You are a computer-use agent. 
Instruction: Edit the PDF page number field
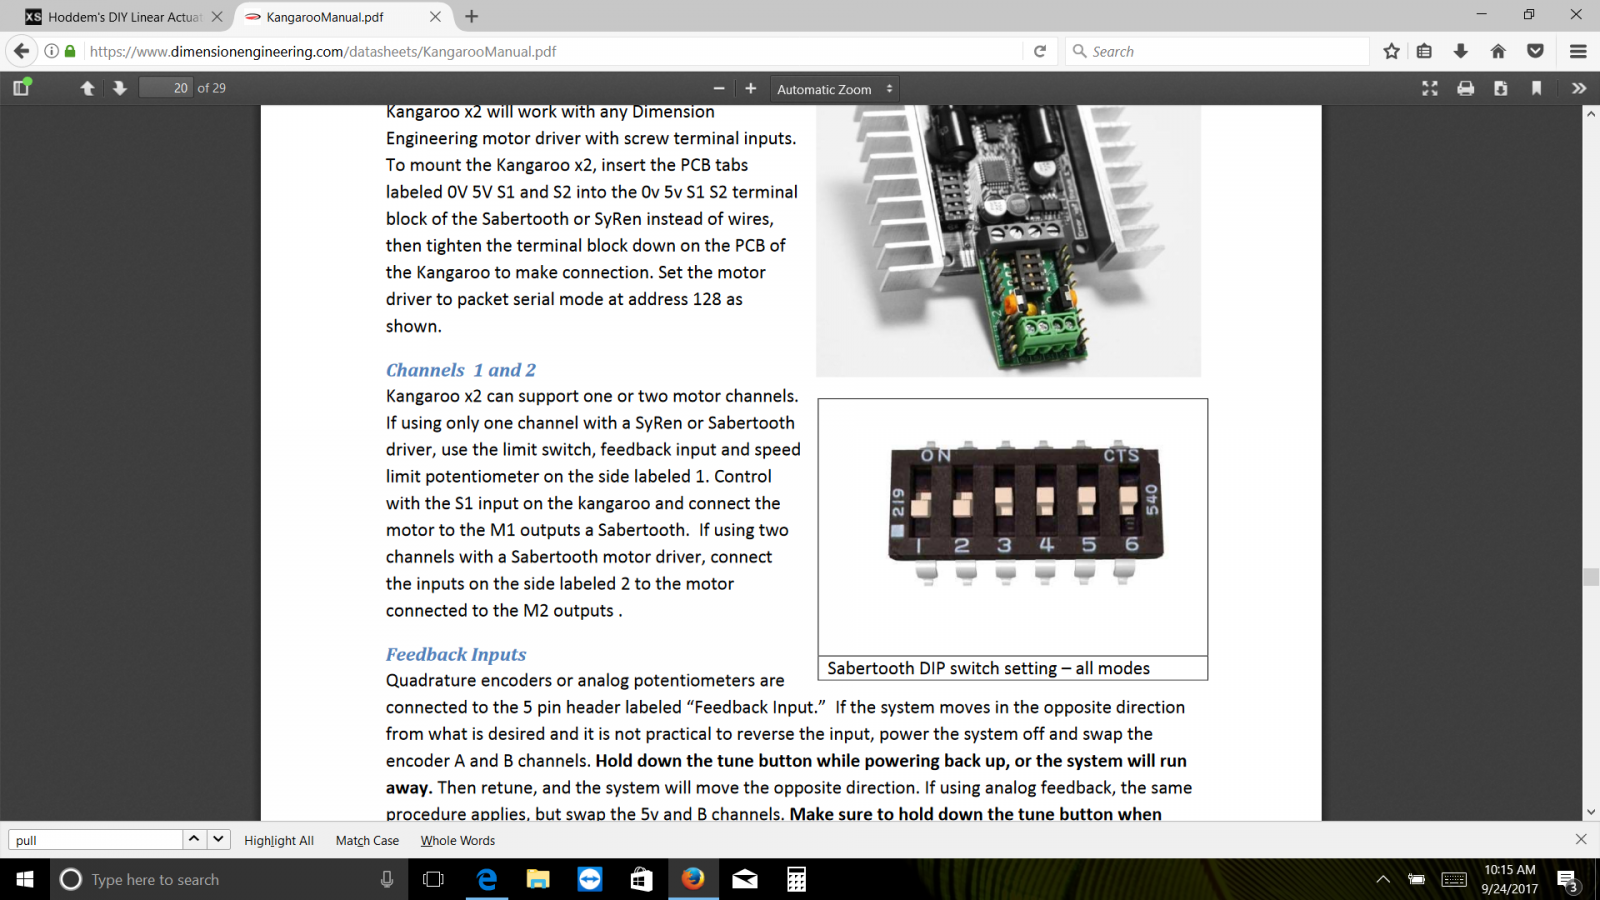pyautogui.click(x=166, y=88)
